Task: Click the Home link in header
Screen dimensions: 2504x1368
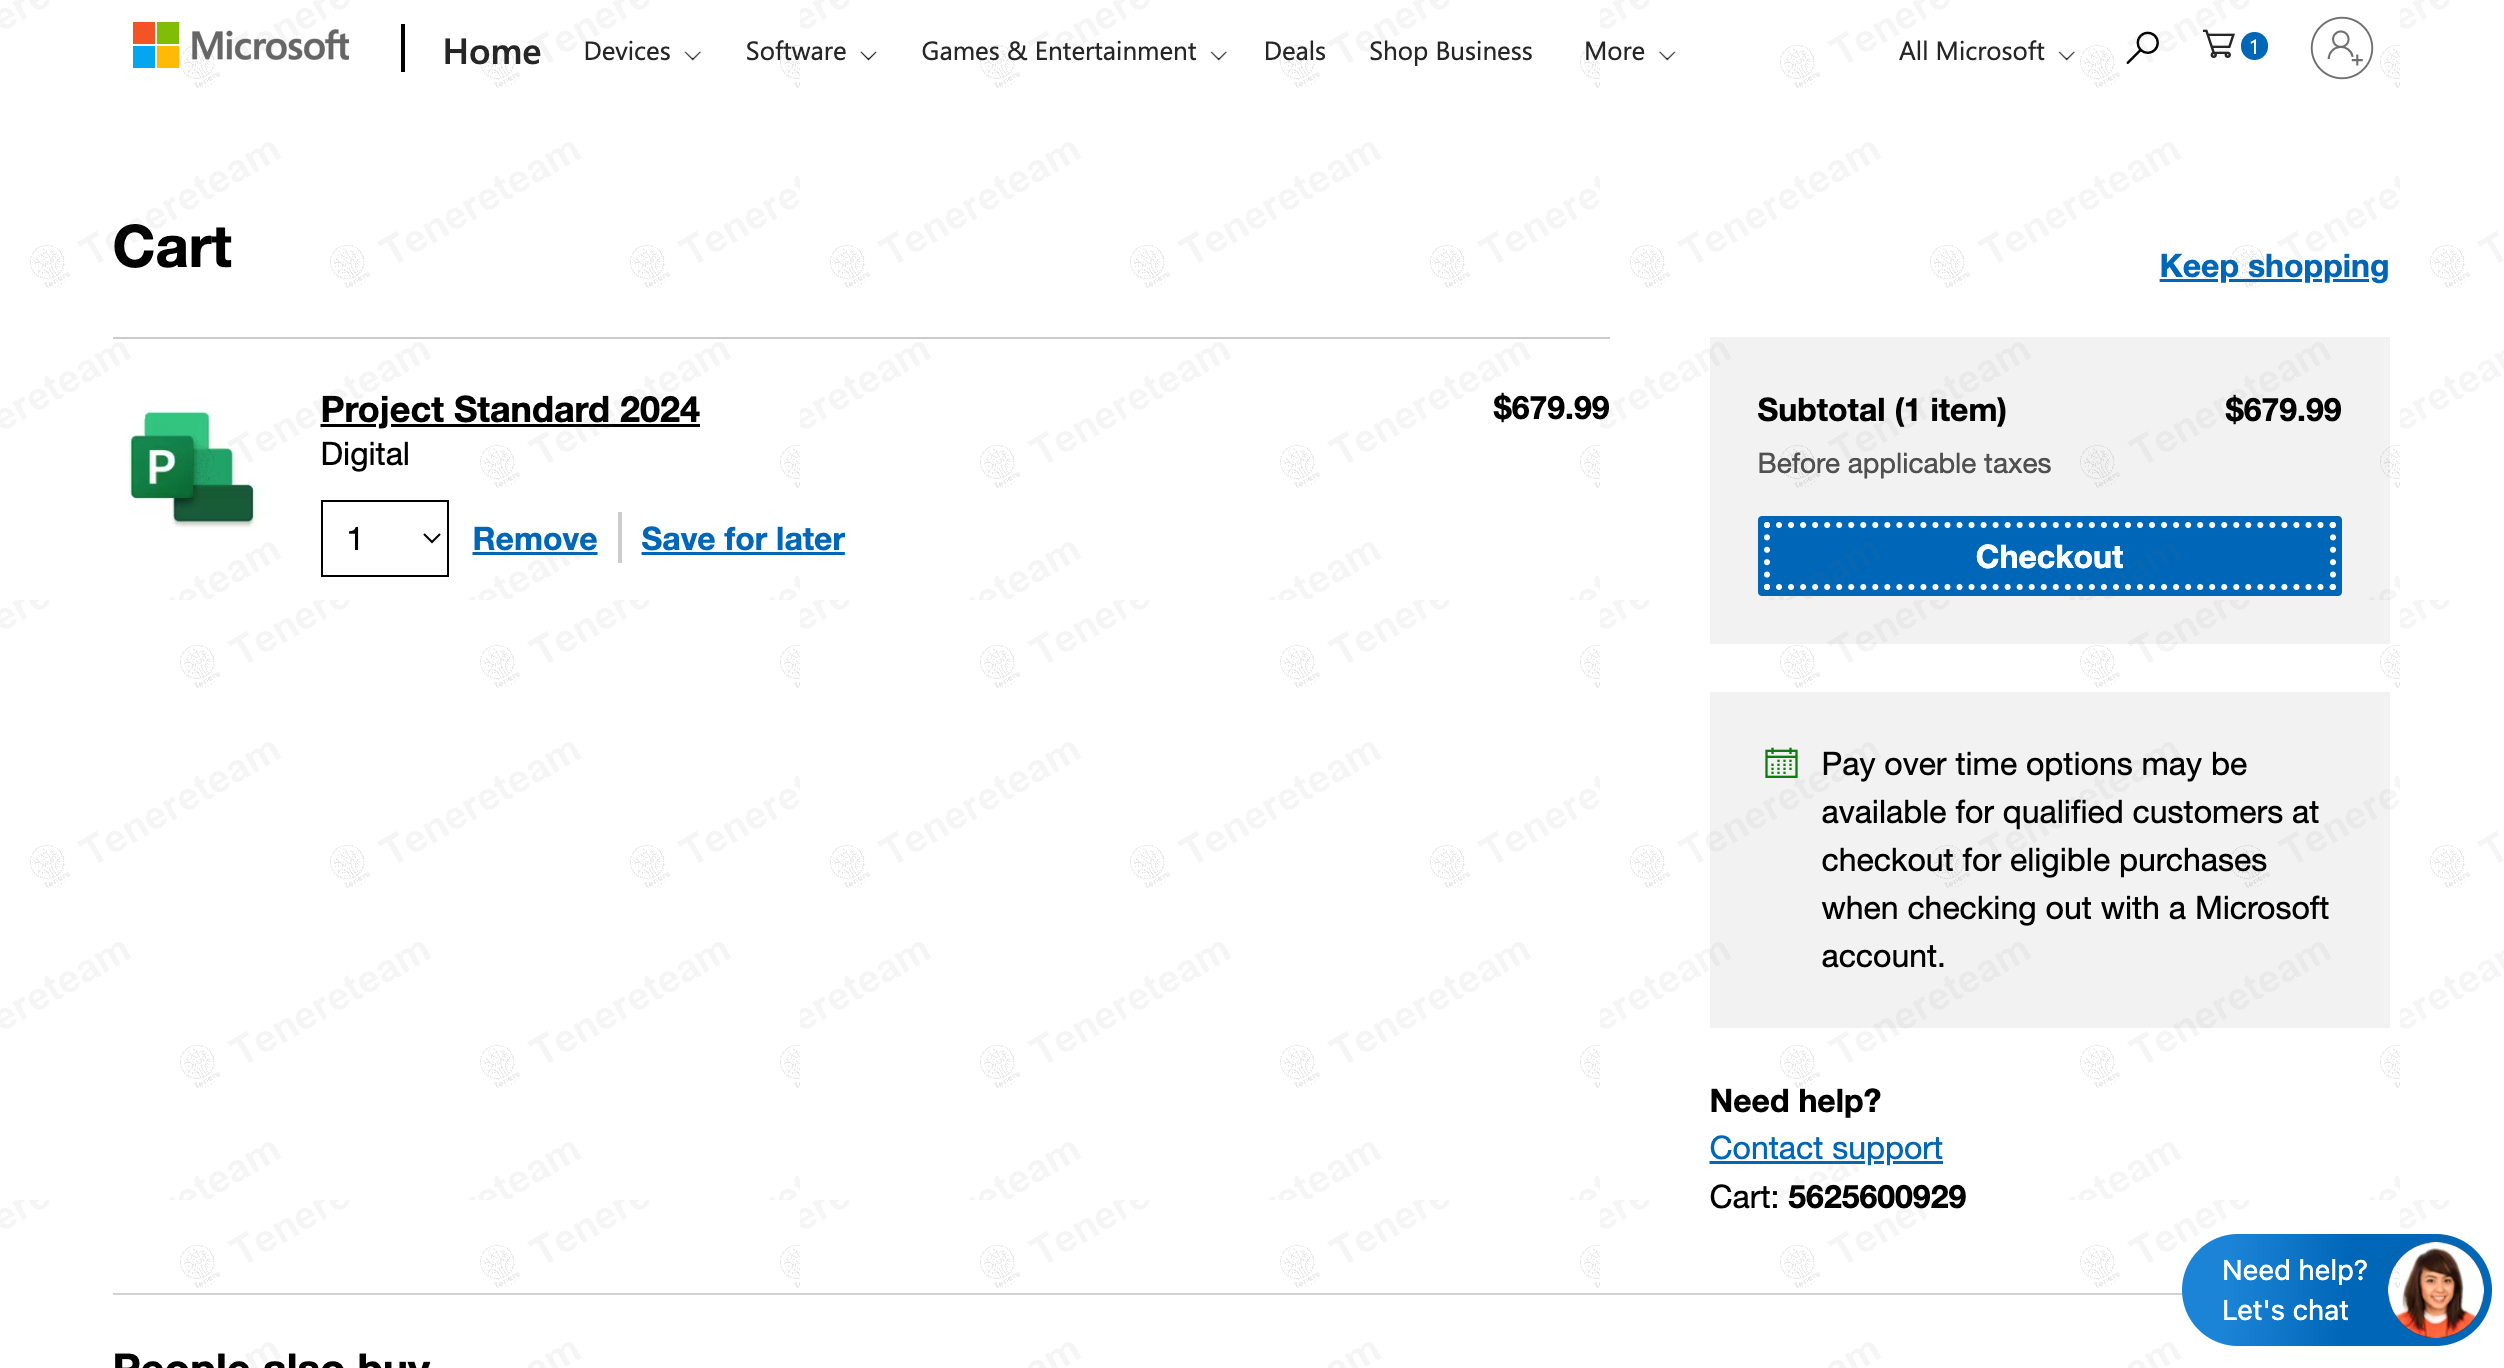Action: pos(491,51)
